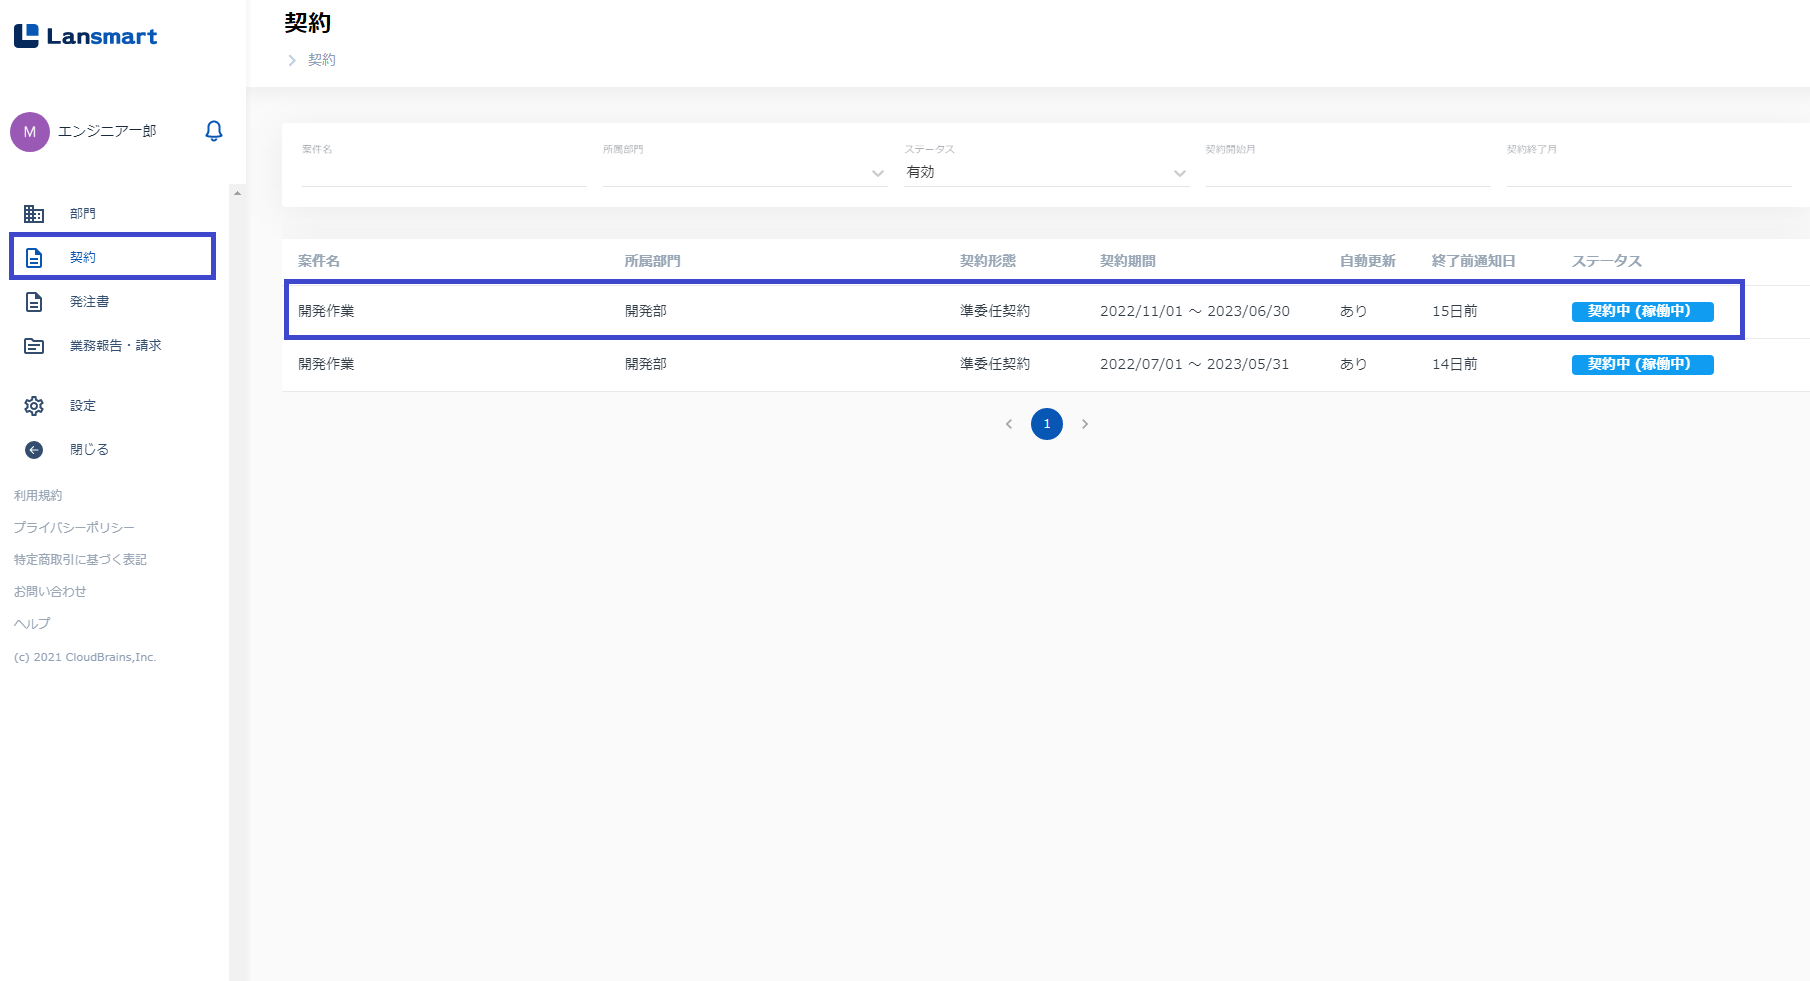Click the 契約開始月 filter field
Viewport: 1810px width, 981px height.
coord(1347,173)
